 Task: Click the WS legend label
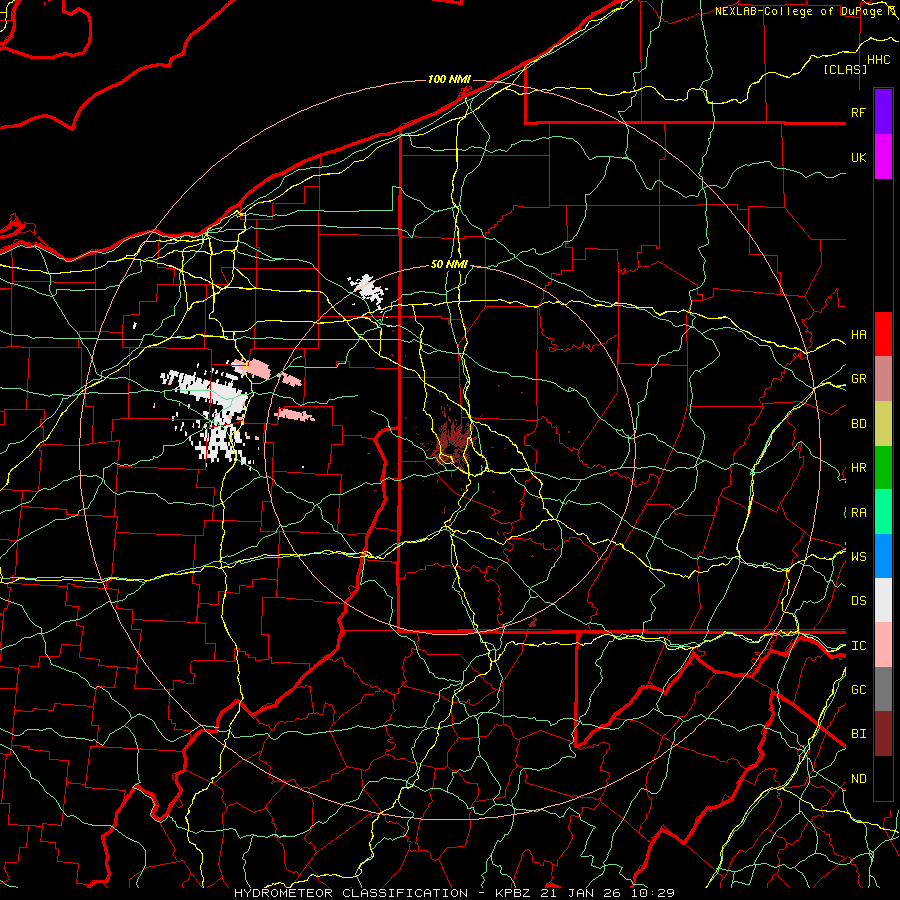click(858, 557)
